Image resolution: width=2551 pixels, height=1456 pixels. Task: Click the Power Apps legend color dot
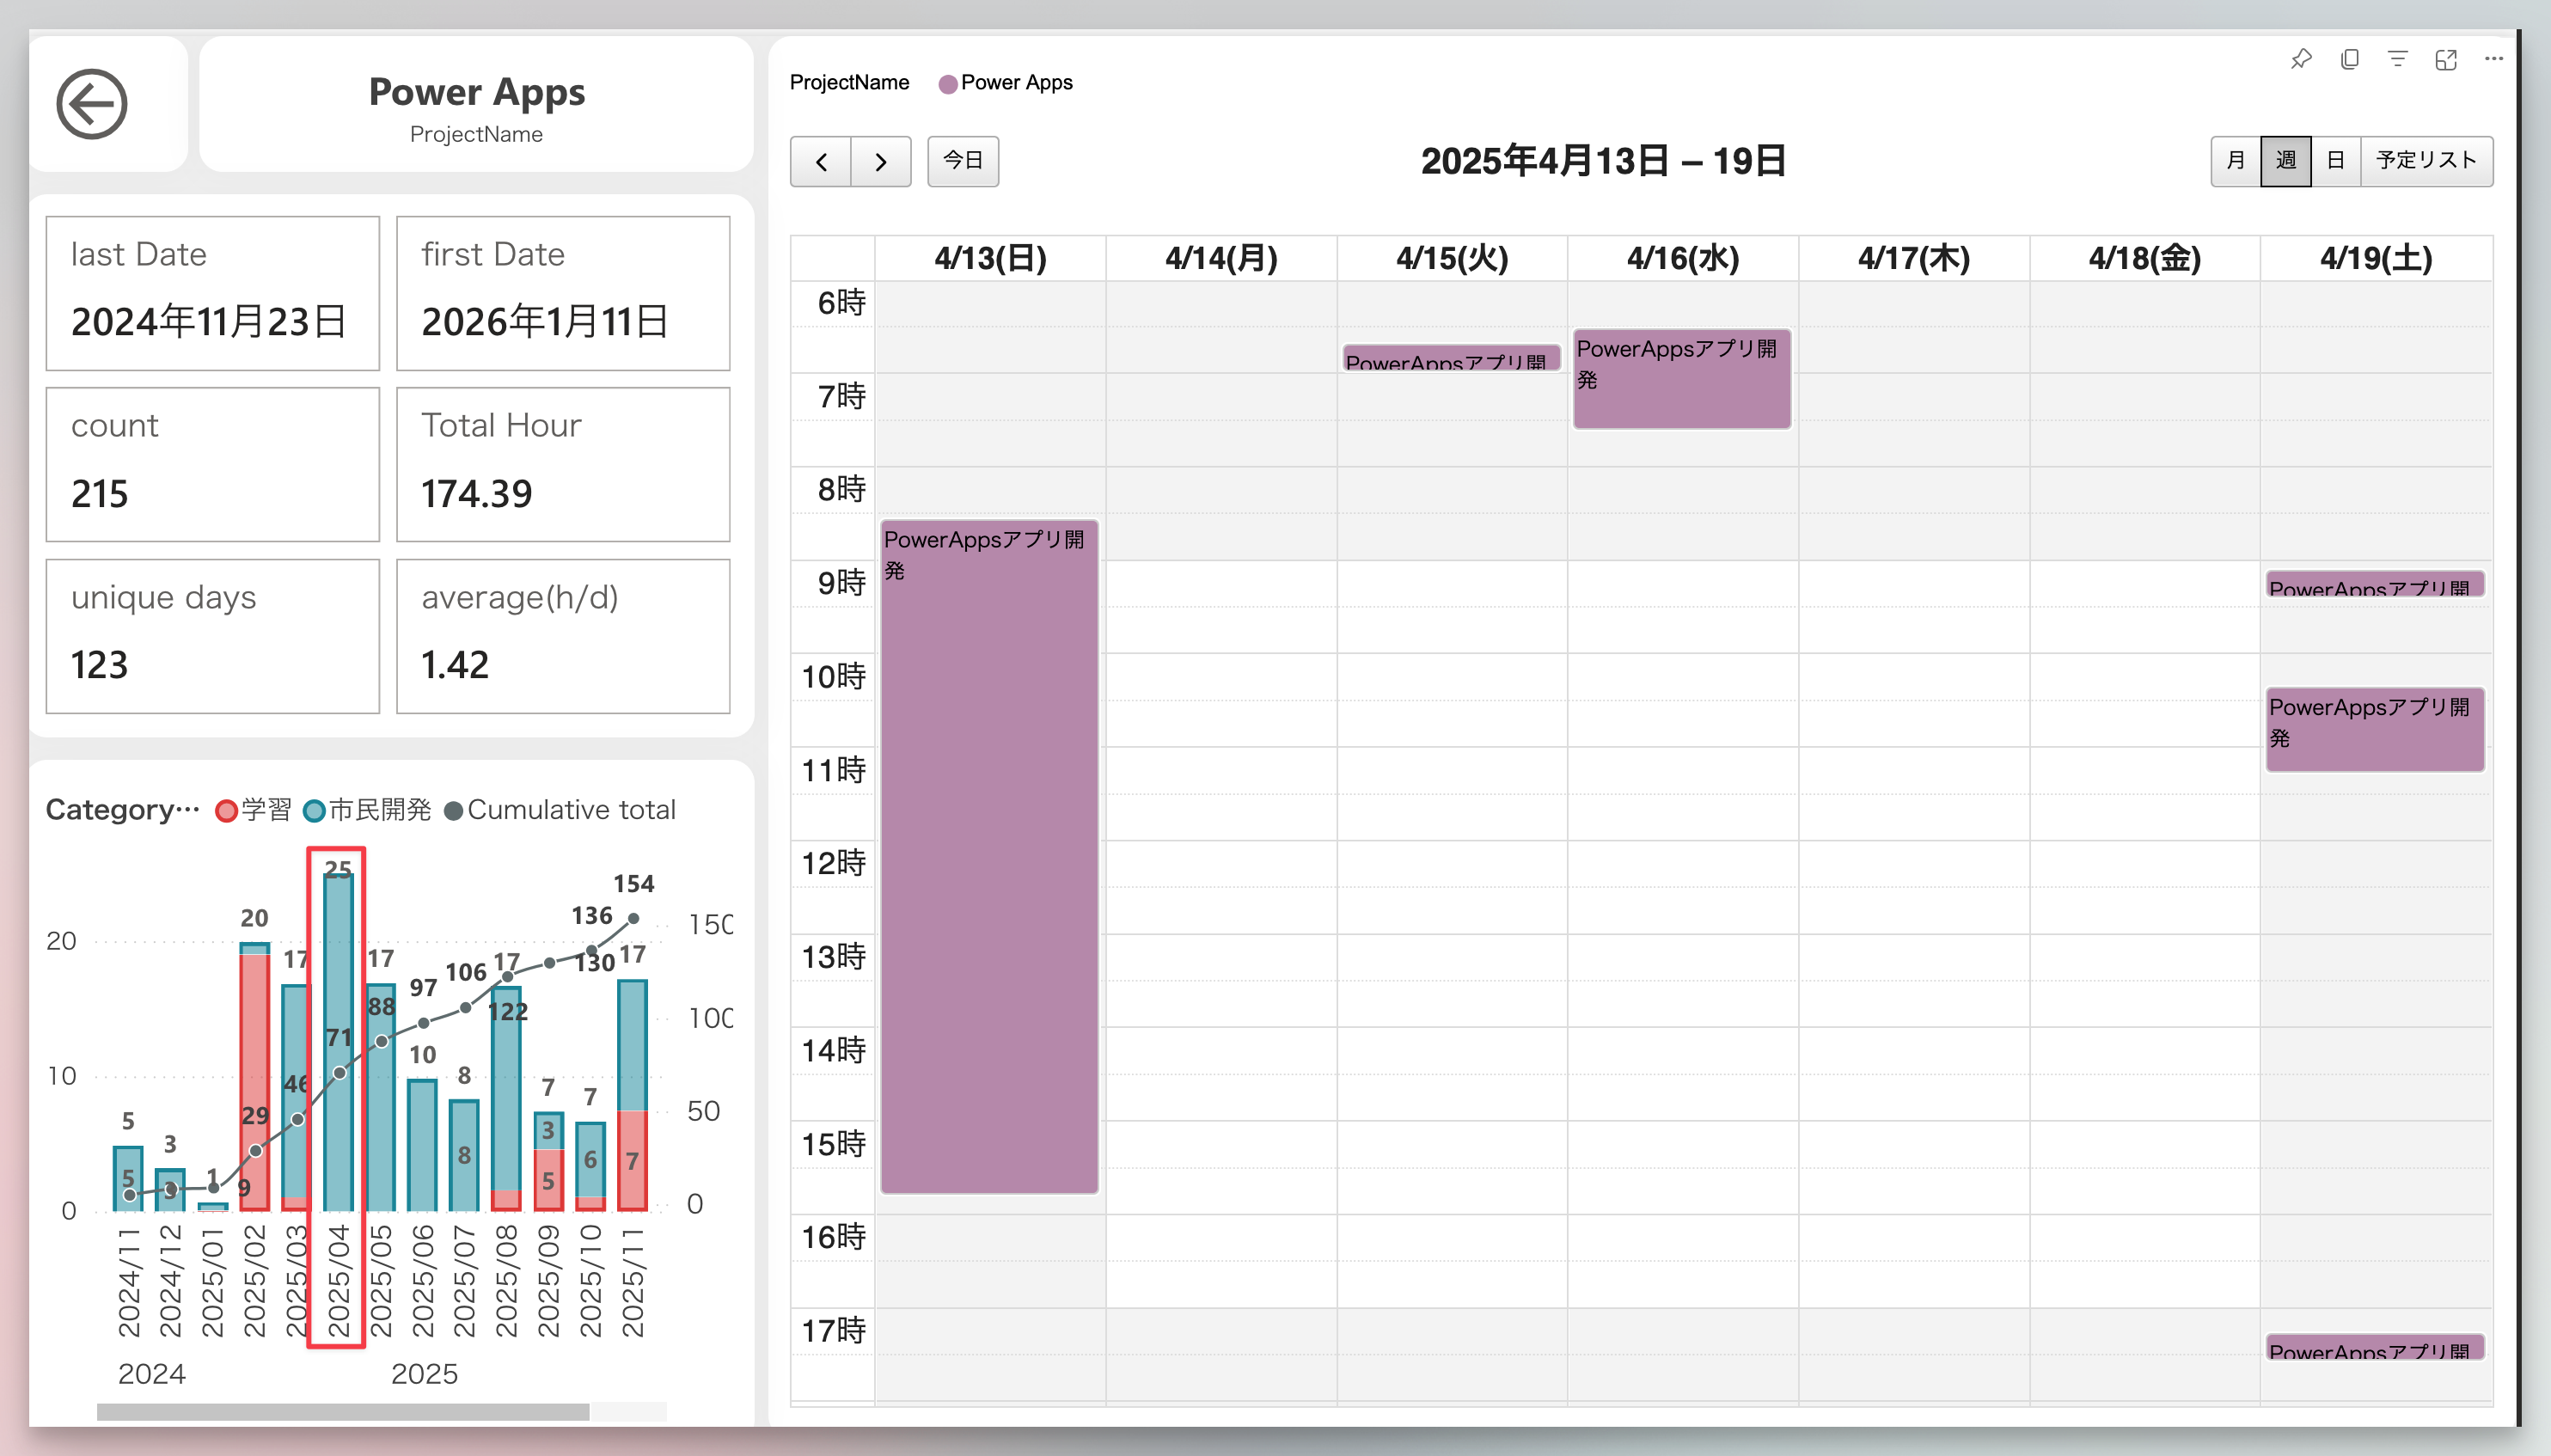tap(947, 84)
